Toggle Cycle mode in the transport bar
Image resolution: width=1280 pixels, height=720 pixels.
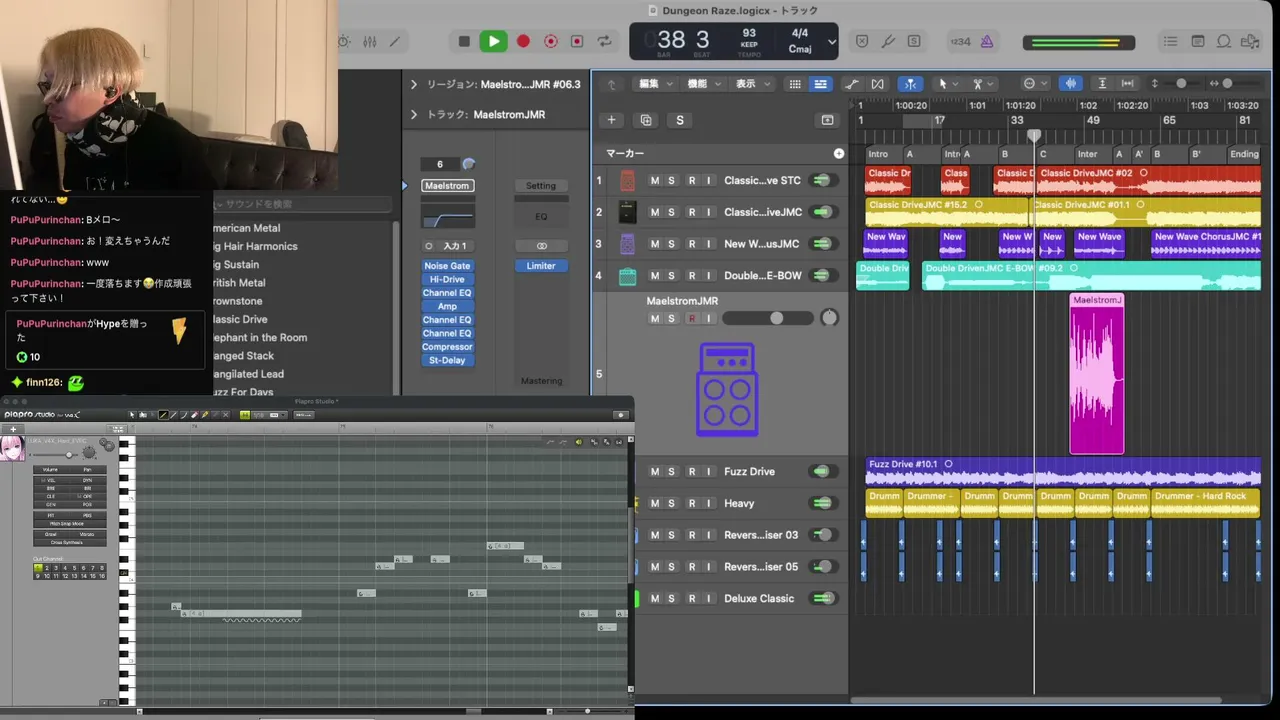(604, 41)
